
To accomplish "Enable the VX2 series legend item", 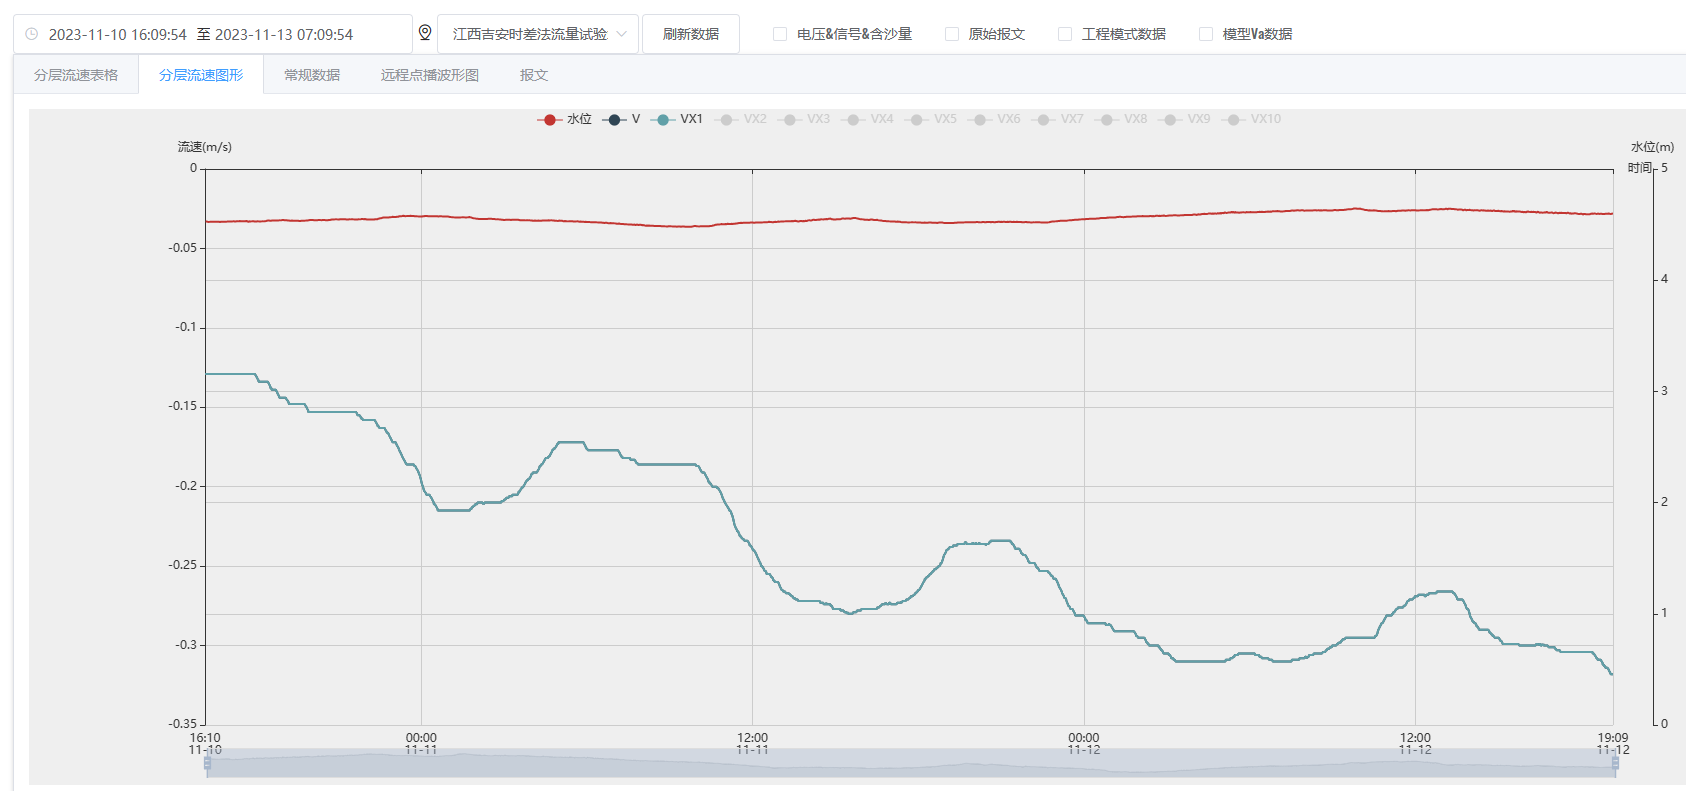I will coord(741,119).
